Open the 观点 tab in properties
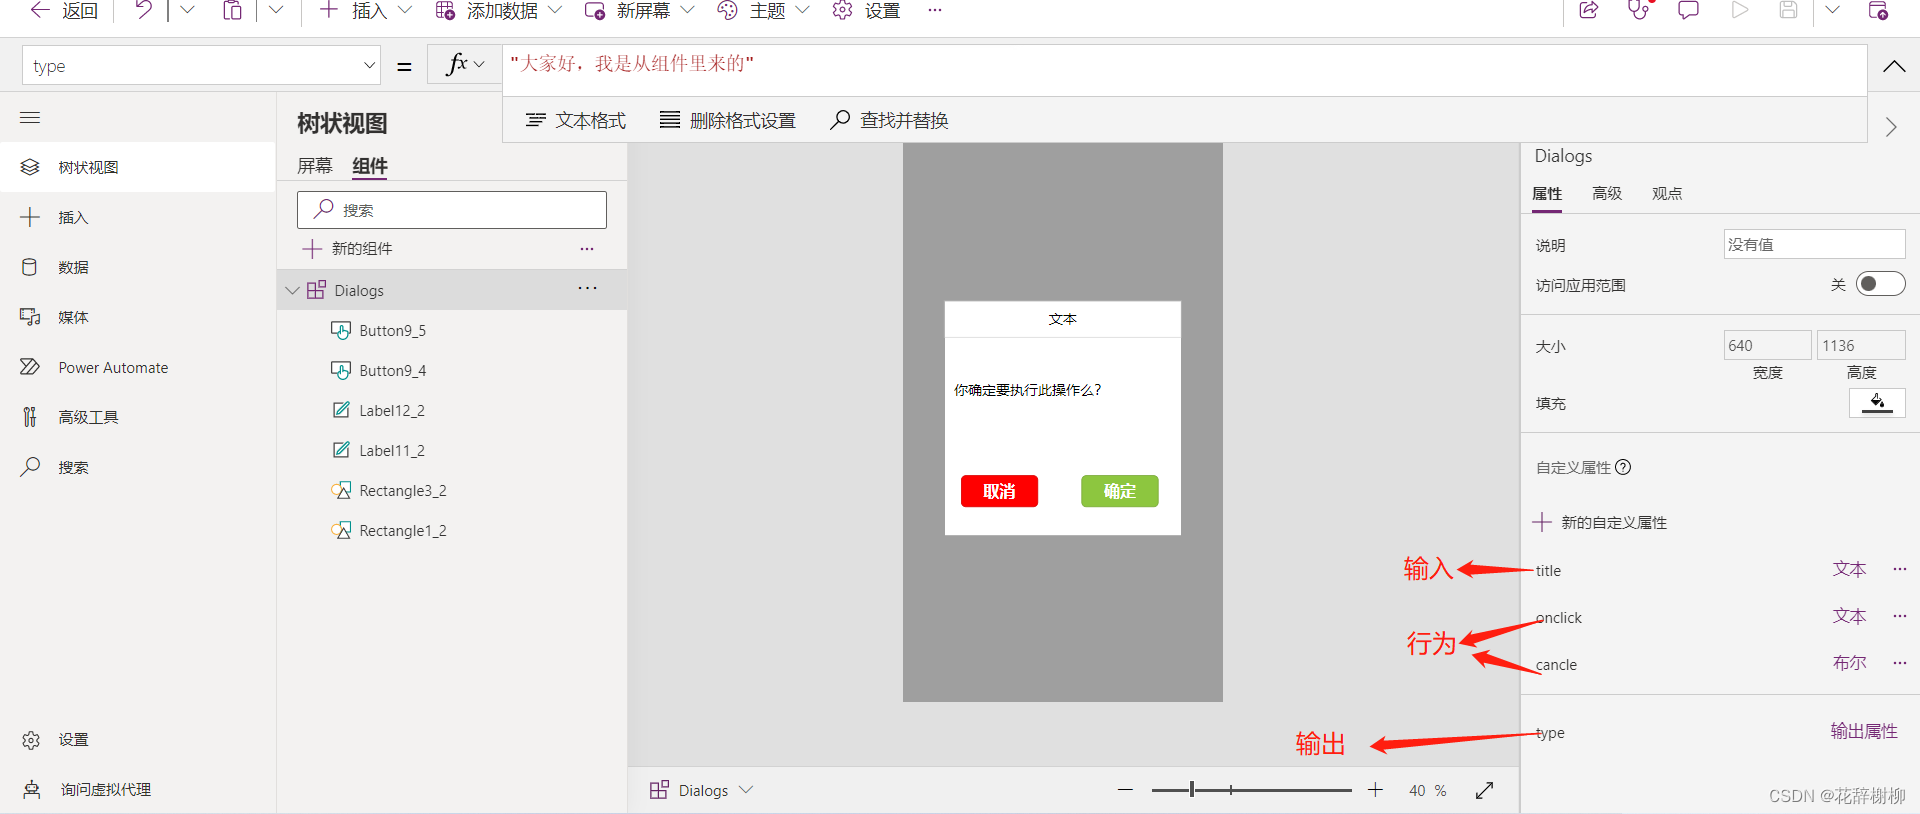This screenshot has height=814, width=1920. (1667, 194)
